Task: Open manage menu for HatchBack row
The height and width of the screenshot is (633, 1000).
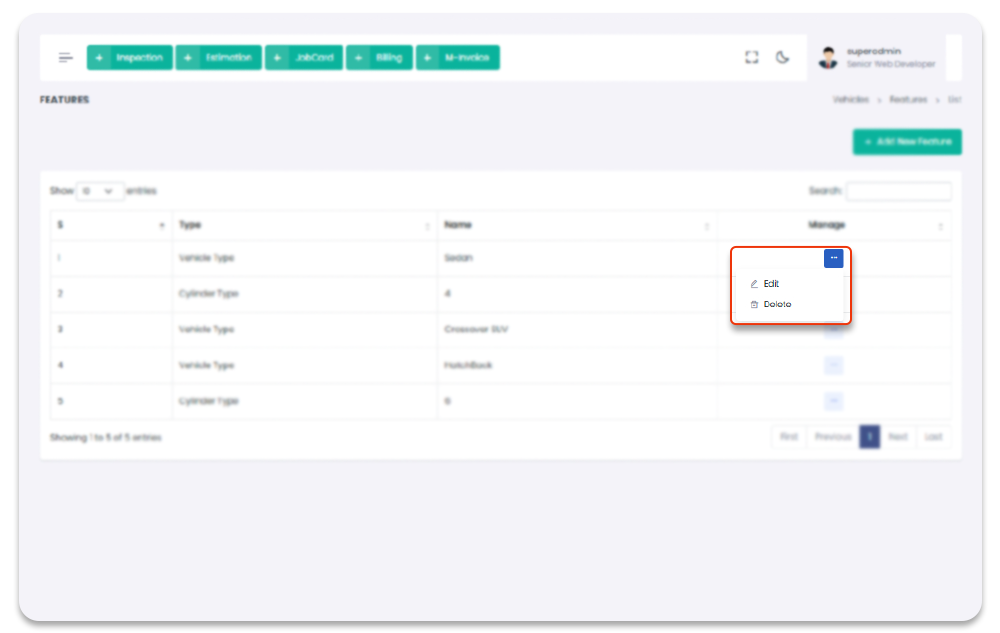Action: [834, 366]
